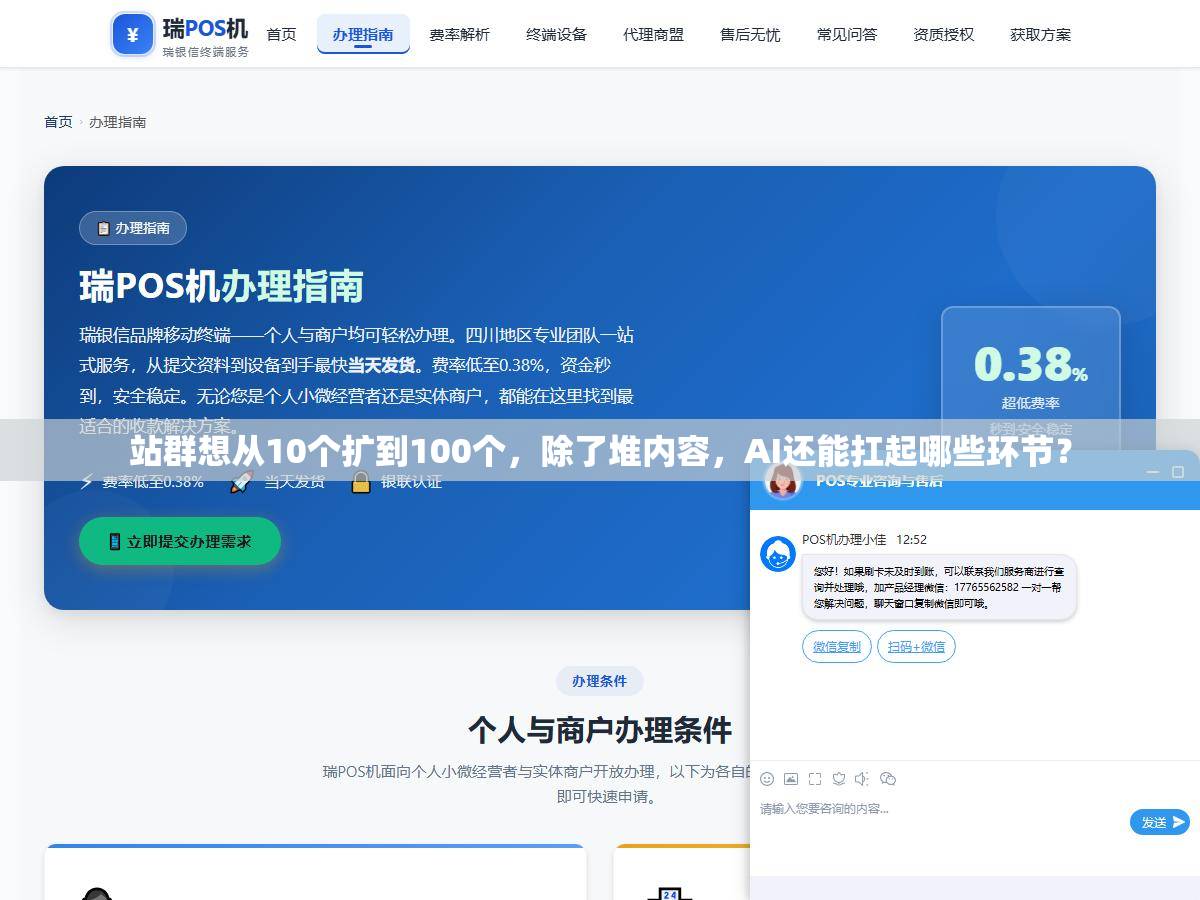The image size is (1200, 900).
Task: Click the rating icon in chat toolbar
Action: (x=839, y=779)
